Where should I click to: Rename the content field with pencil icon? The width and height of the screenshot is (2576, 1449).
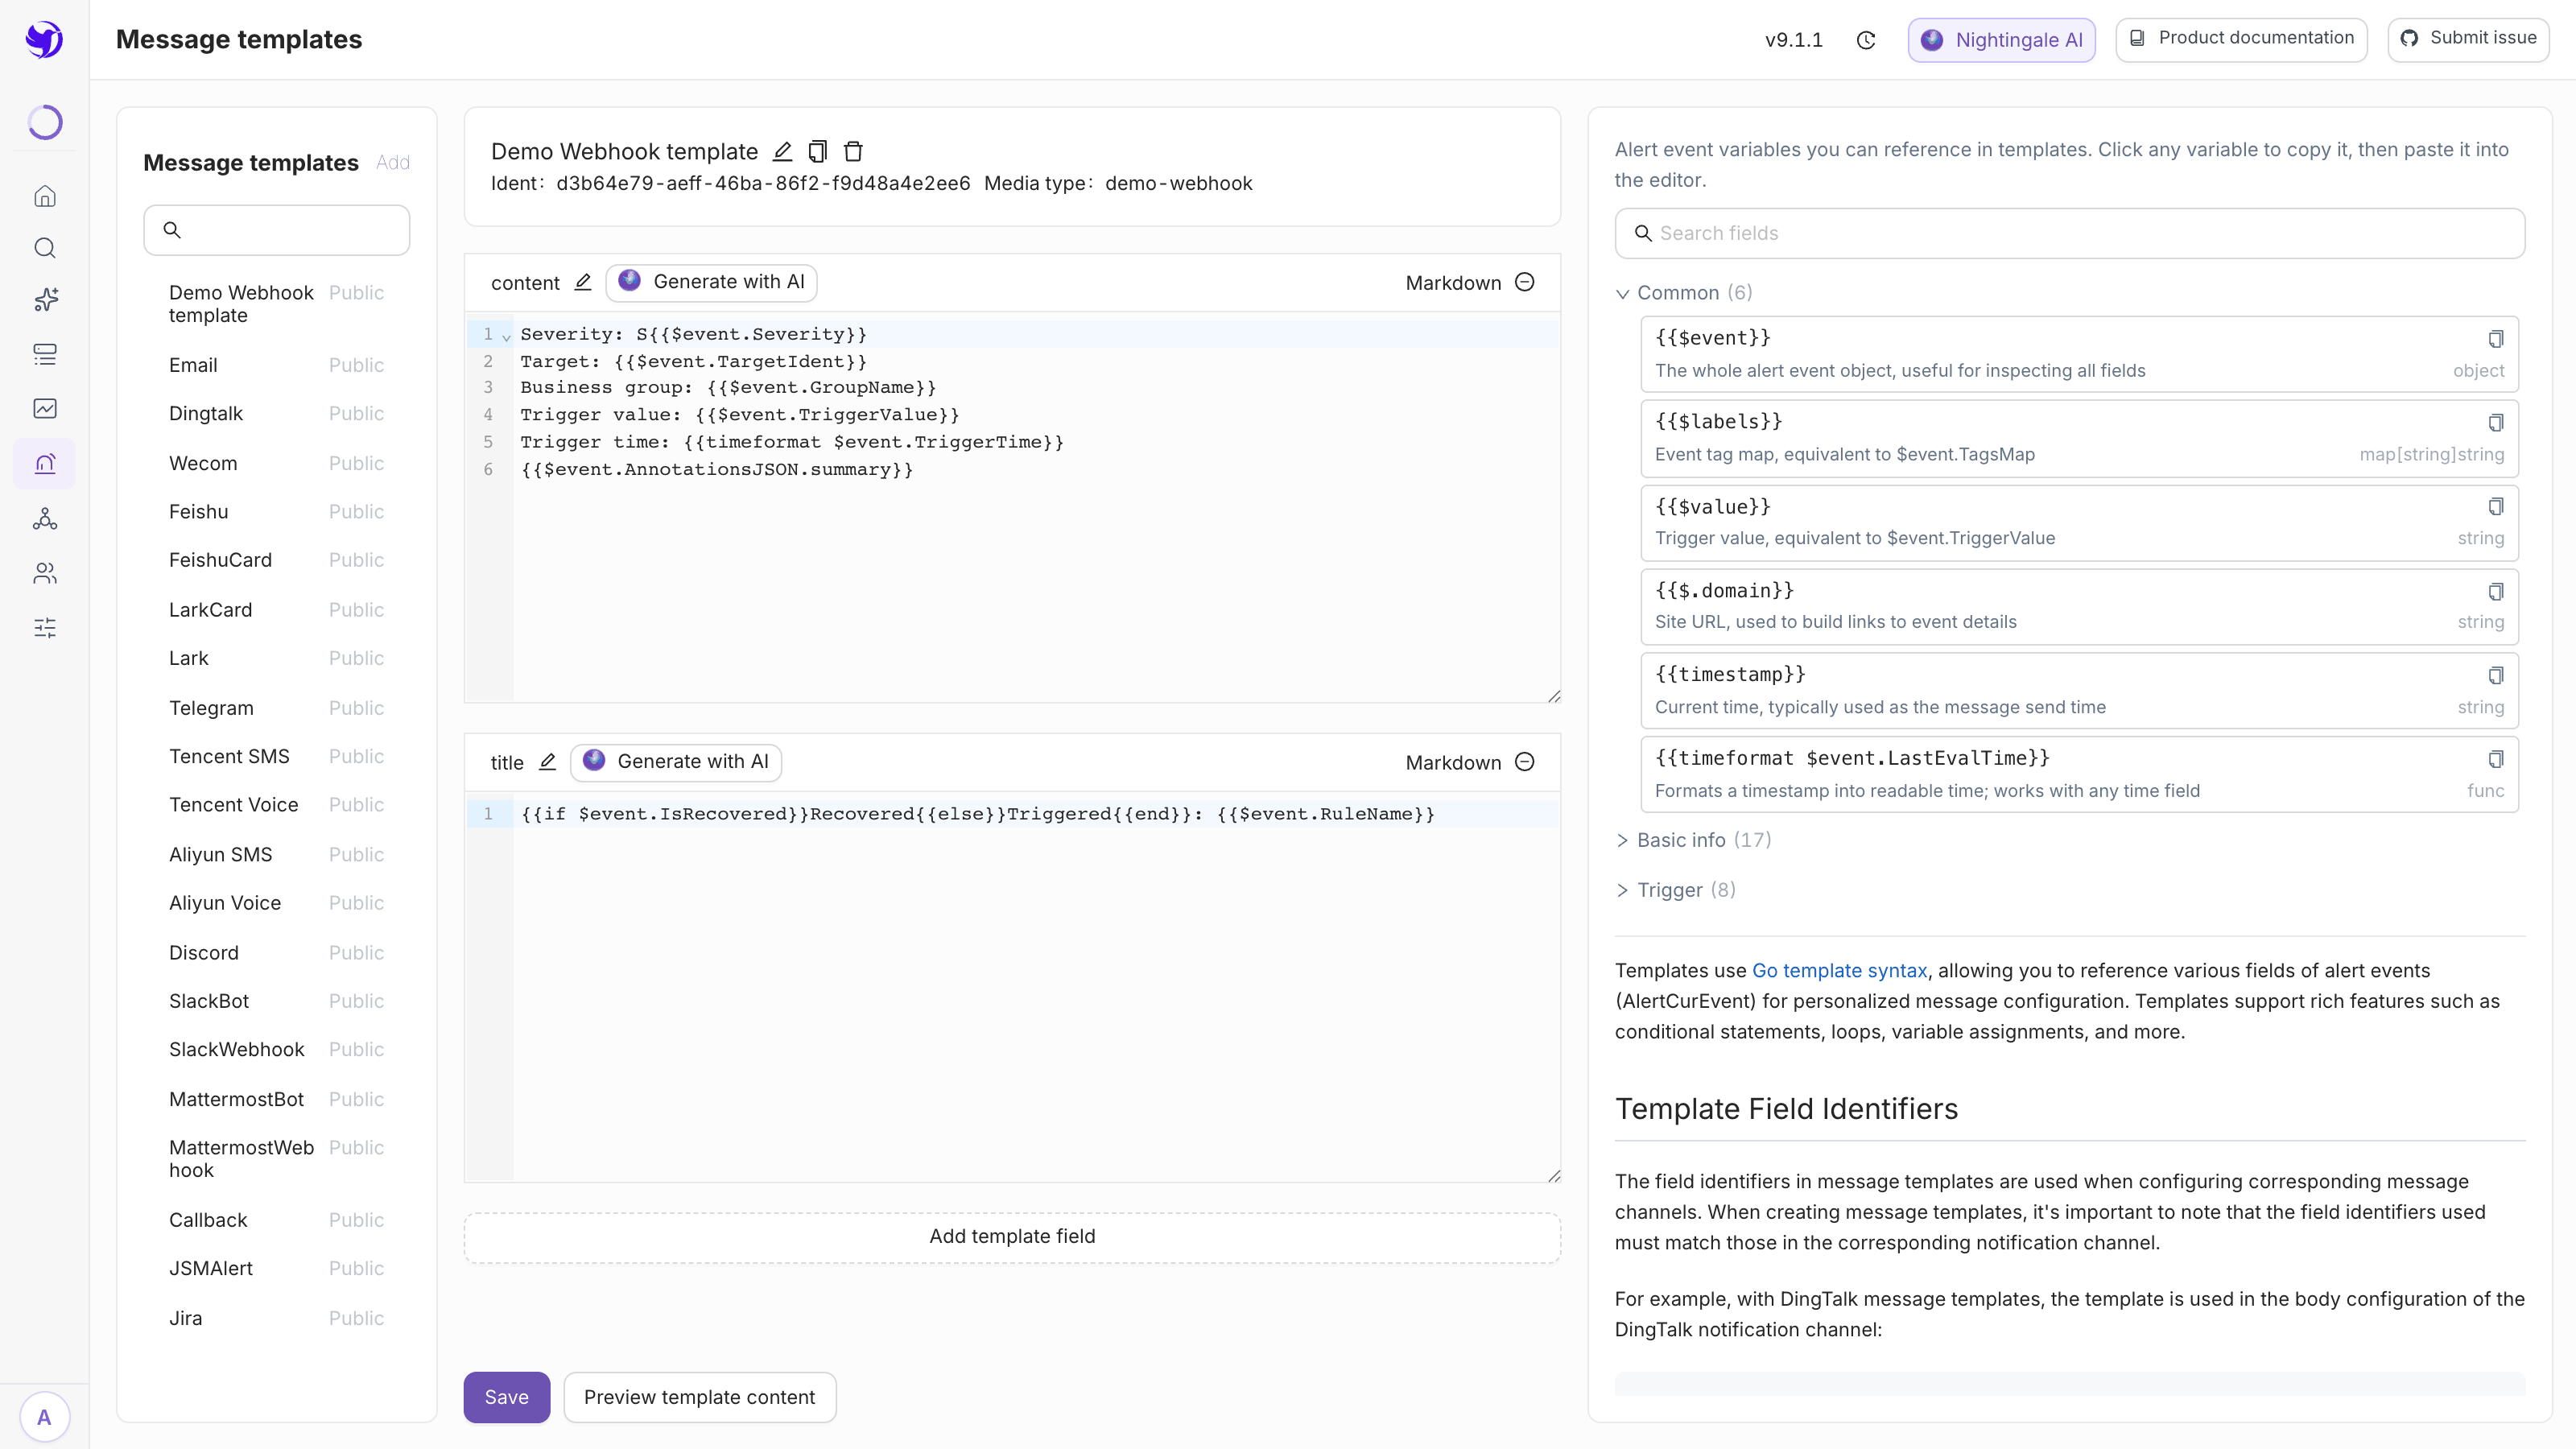click(x=583, y=282)
